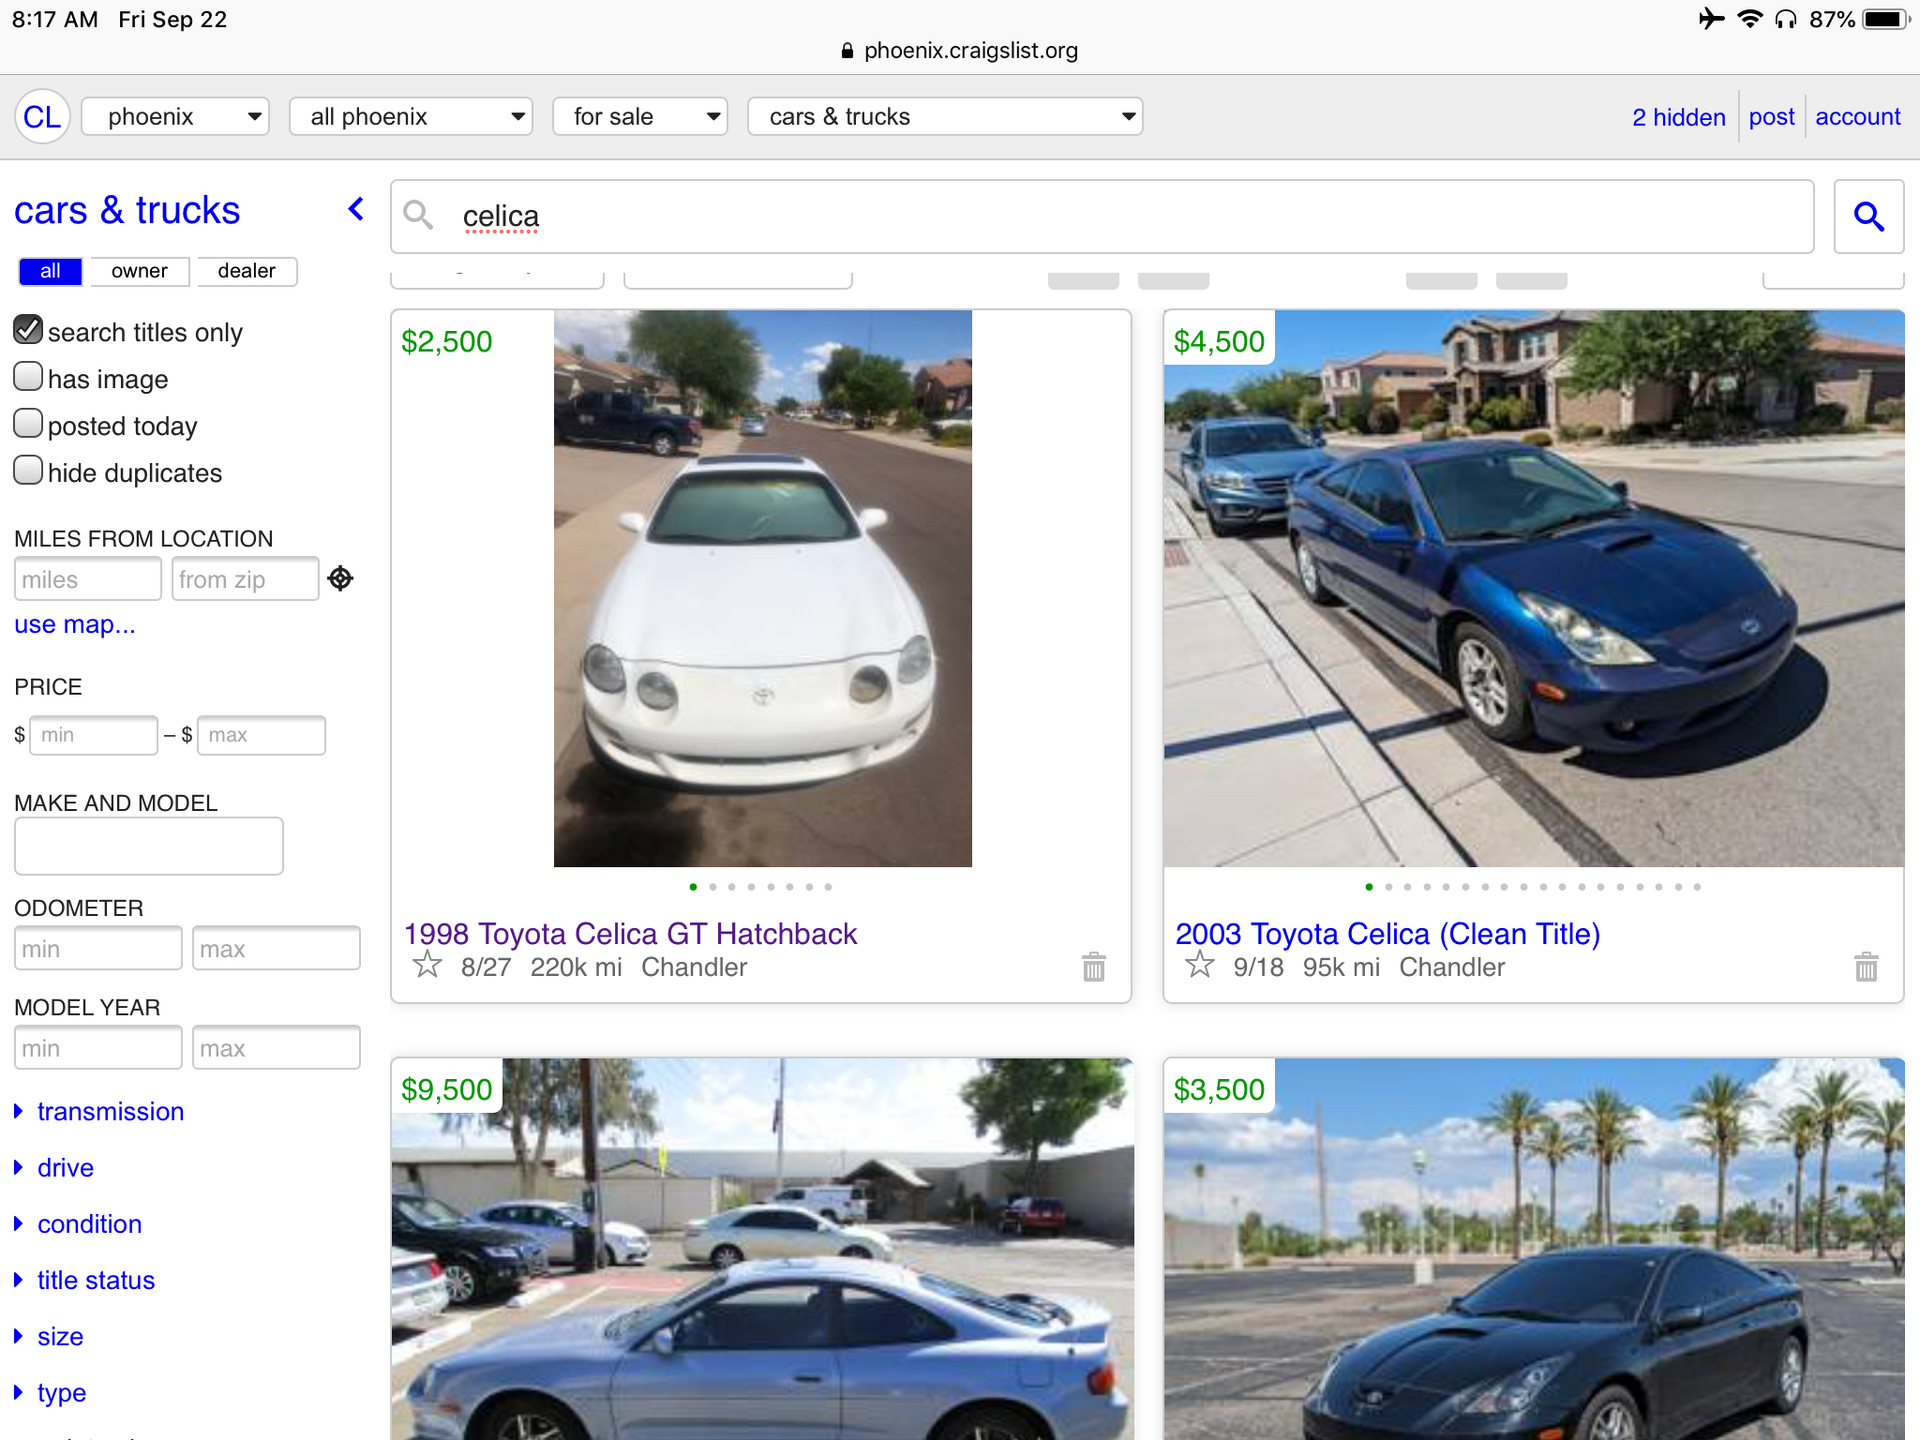Hide the 2003 Celica listing trash icon
Viewport: 1920px width, 1440px height.
click(1865, 967)
